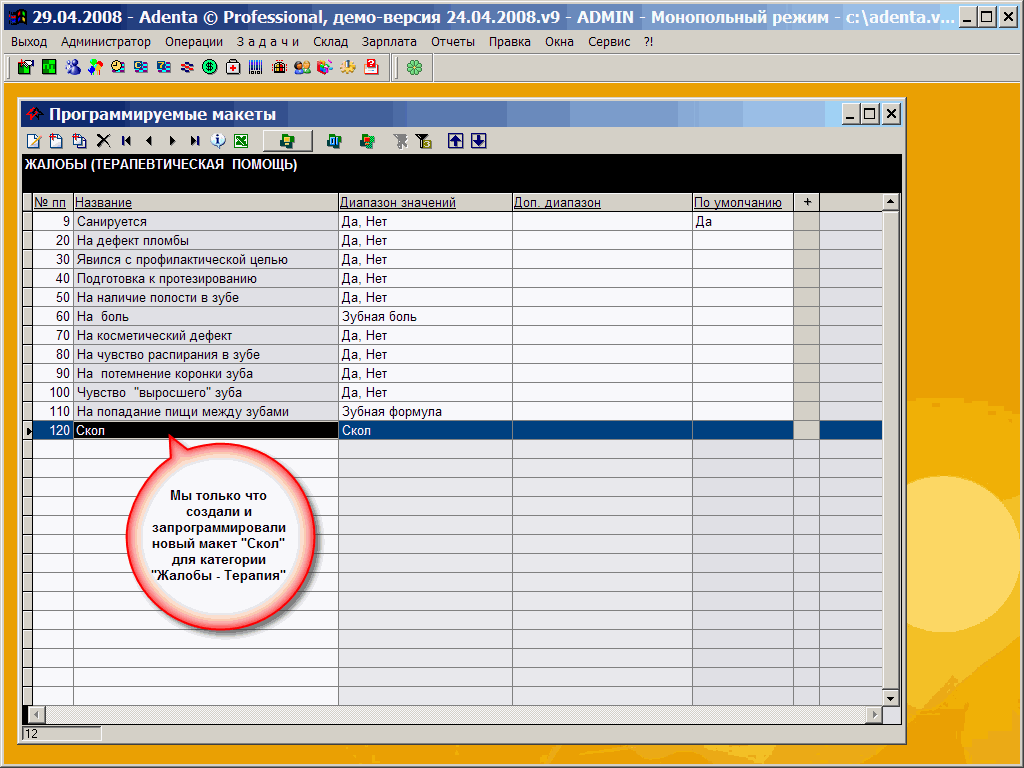
Task: Open the Отчеты menu
Action: click(453, 42)
